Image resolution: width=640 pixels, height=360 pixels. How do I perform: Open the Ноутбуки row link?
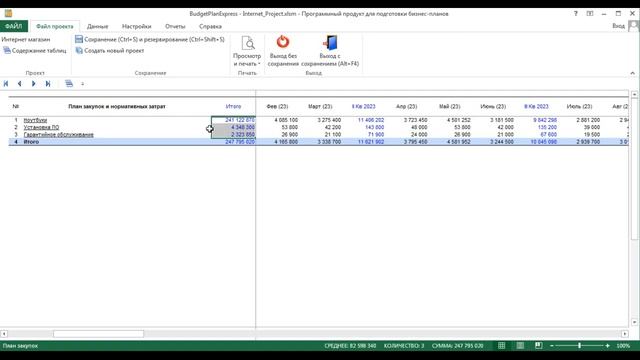[x=35, y=120]
